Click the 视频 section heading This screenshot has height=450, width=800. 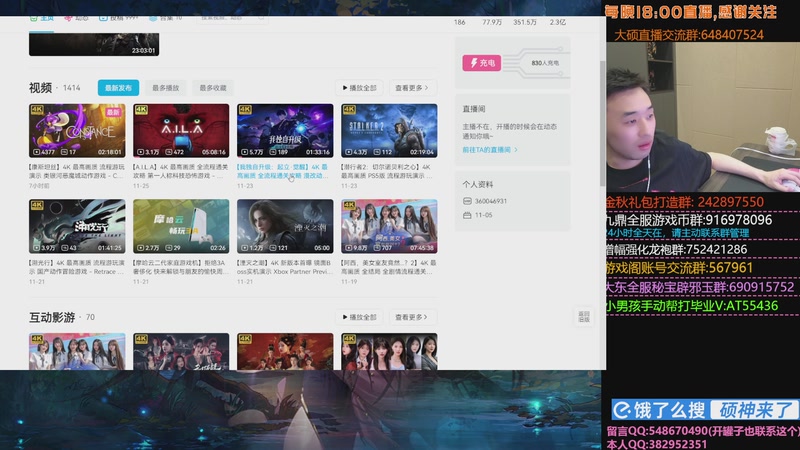(x=40, y=88)
